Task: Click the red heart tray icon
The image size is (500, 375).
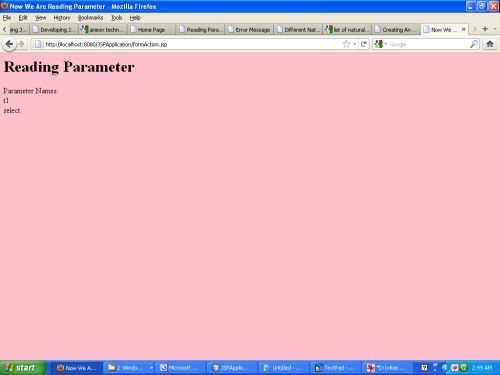Action: coord(455,368)
